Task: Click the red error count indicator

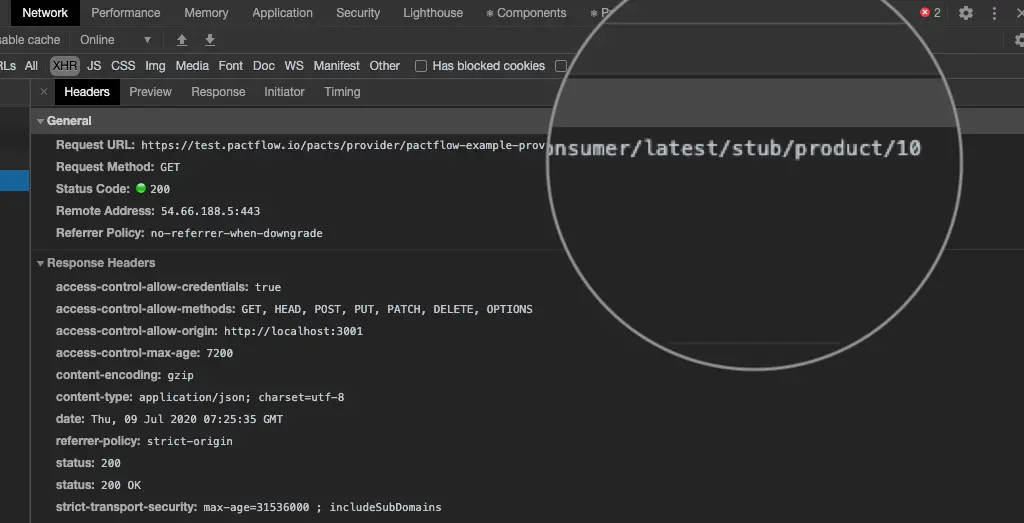Action: tap(930, 13)
